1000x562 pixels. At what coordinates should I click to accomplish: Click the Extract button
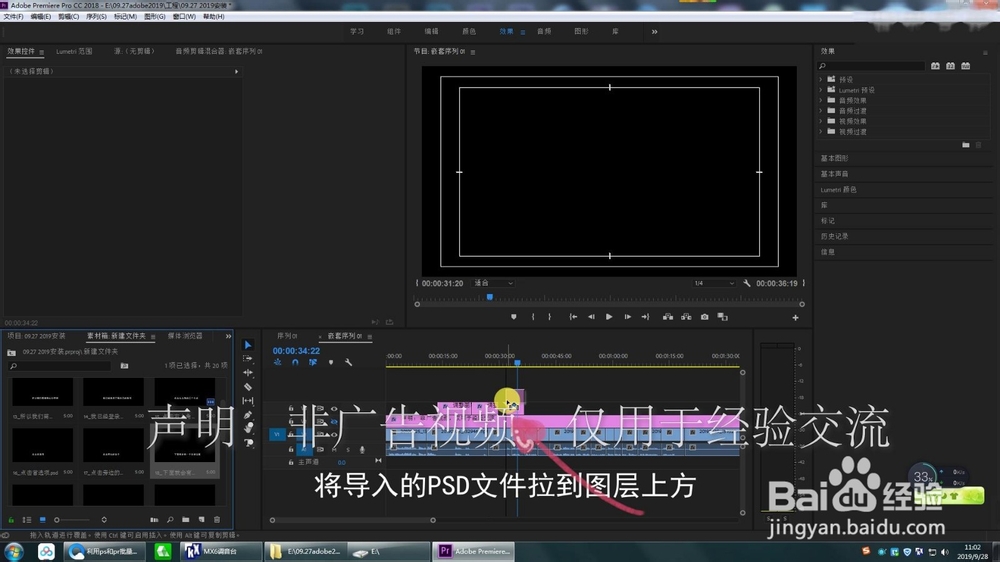click(x=686, y=317)
